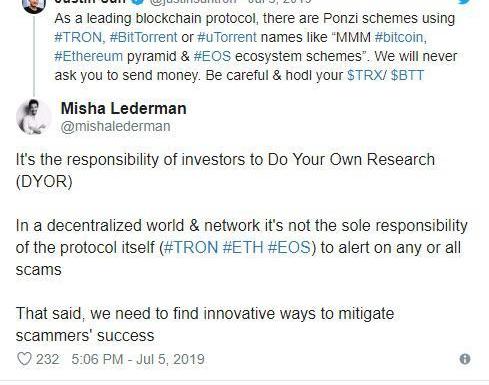Open the #ETH hashtag

243,247
